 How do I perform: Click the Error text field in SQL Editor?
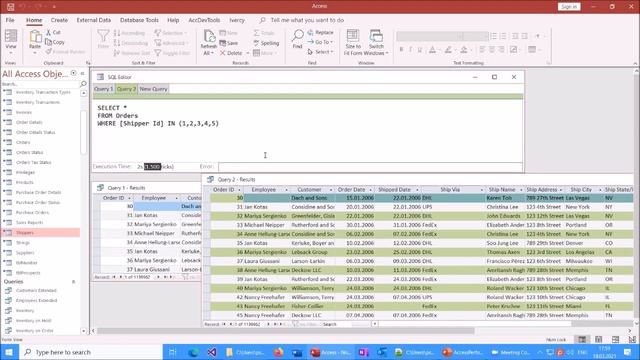(x=370, y=167)
